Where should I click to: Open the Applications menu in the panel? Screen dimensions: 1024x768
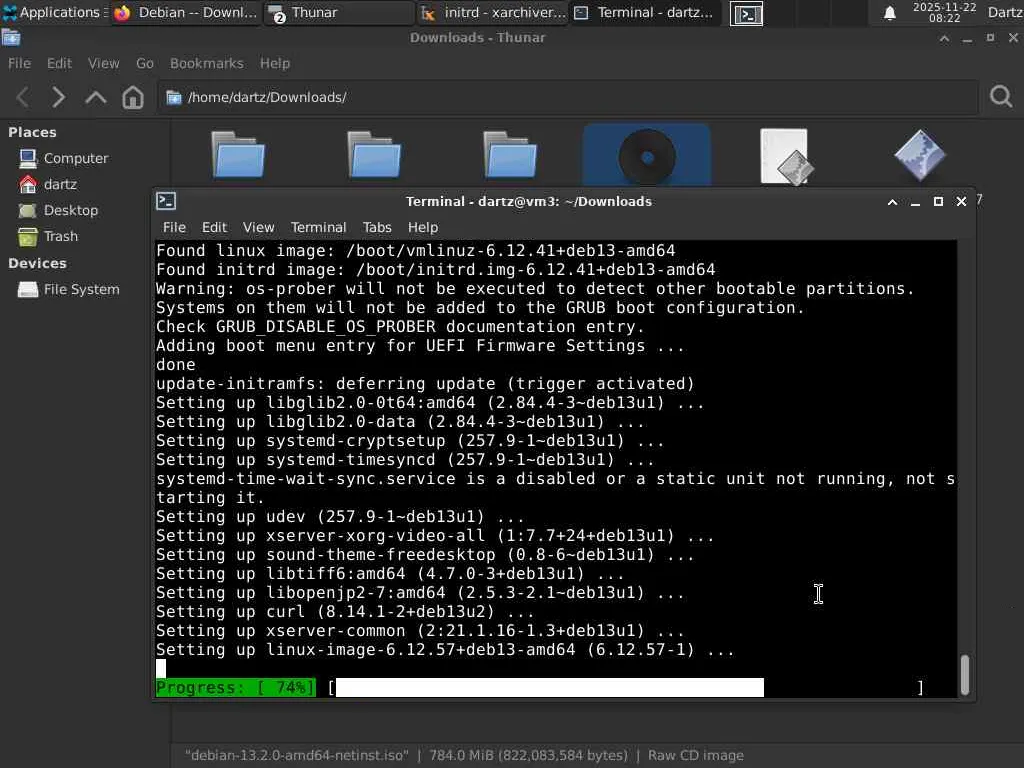click(x=52, y=12)
